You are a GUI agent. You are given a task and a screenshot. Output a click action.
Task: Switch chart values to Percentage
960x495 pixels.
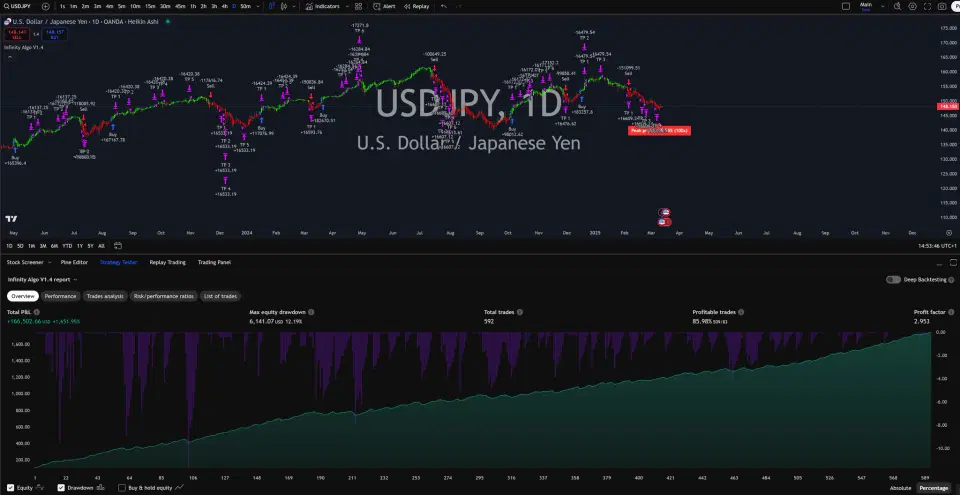click(x=934, y=488)
